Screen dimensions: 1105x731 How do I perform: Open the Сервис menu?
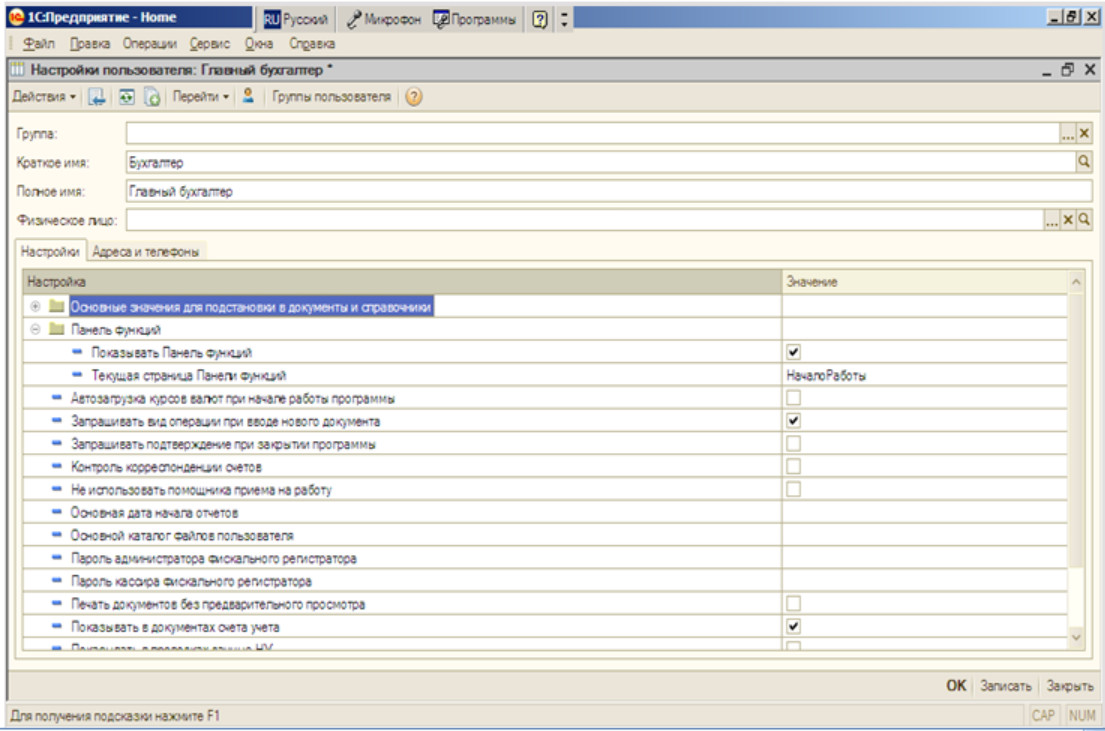pyautogui.click(x=209, y=44)
